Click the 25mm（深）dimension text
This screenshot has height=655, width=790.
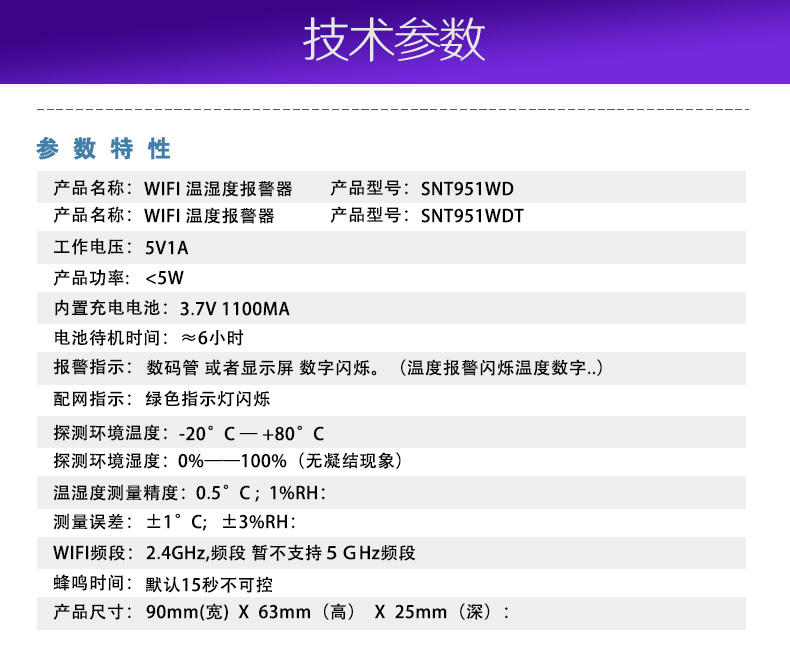pyautogui.click(x=443, y=612)
